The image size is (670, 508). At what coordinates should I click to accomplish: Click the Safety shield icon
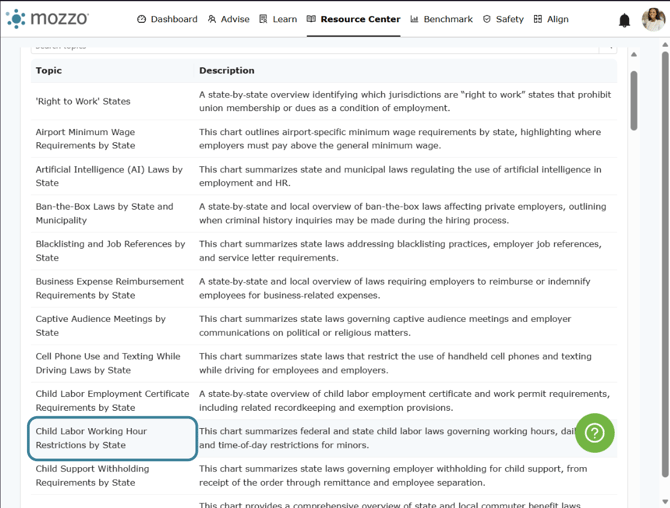487,19
